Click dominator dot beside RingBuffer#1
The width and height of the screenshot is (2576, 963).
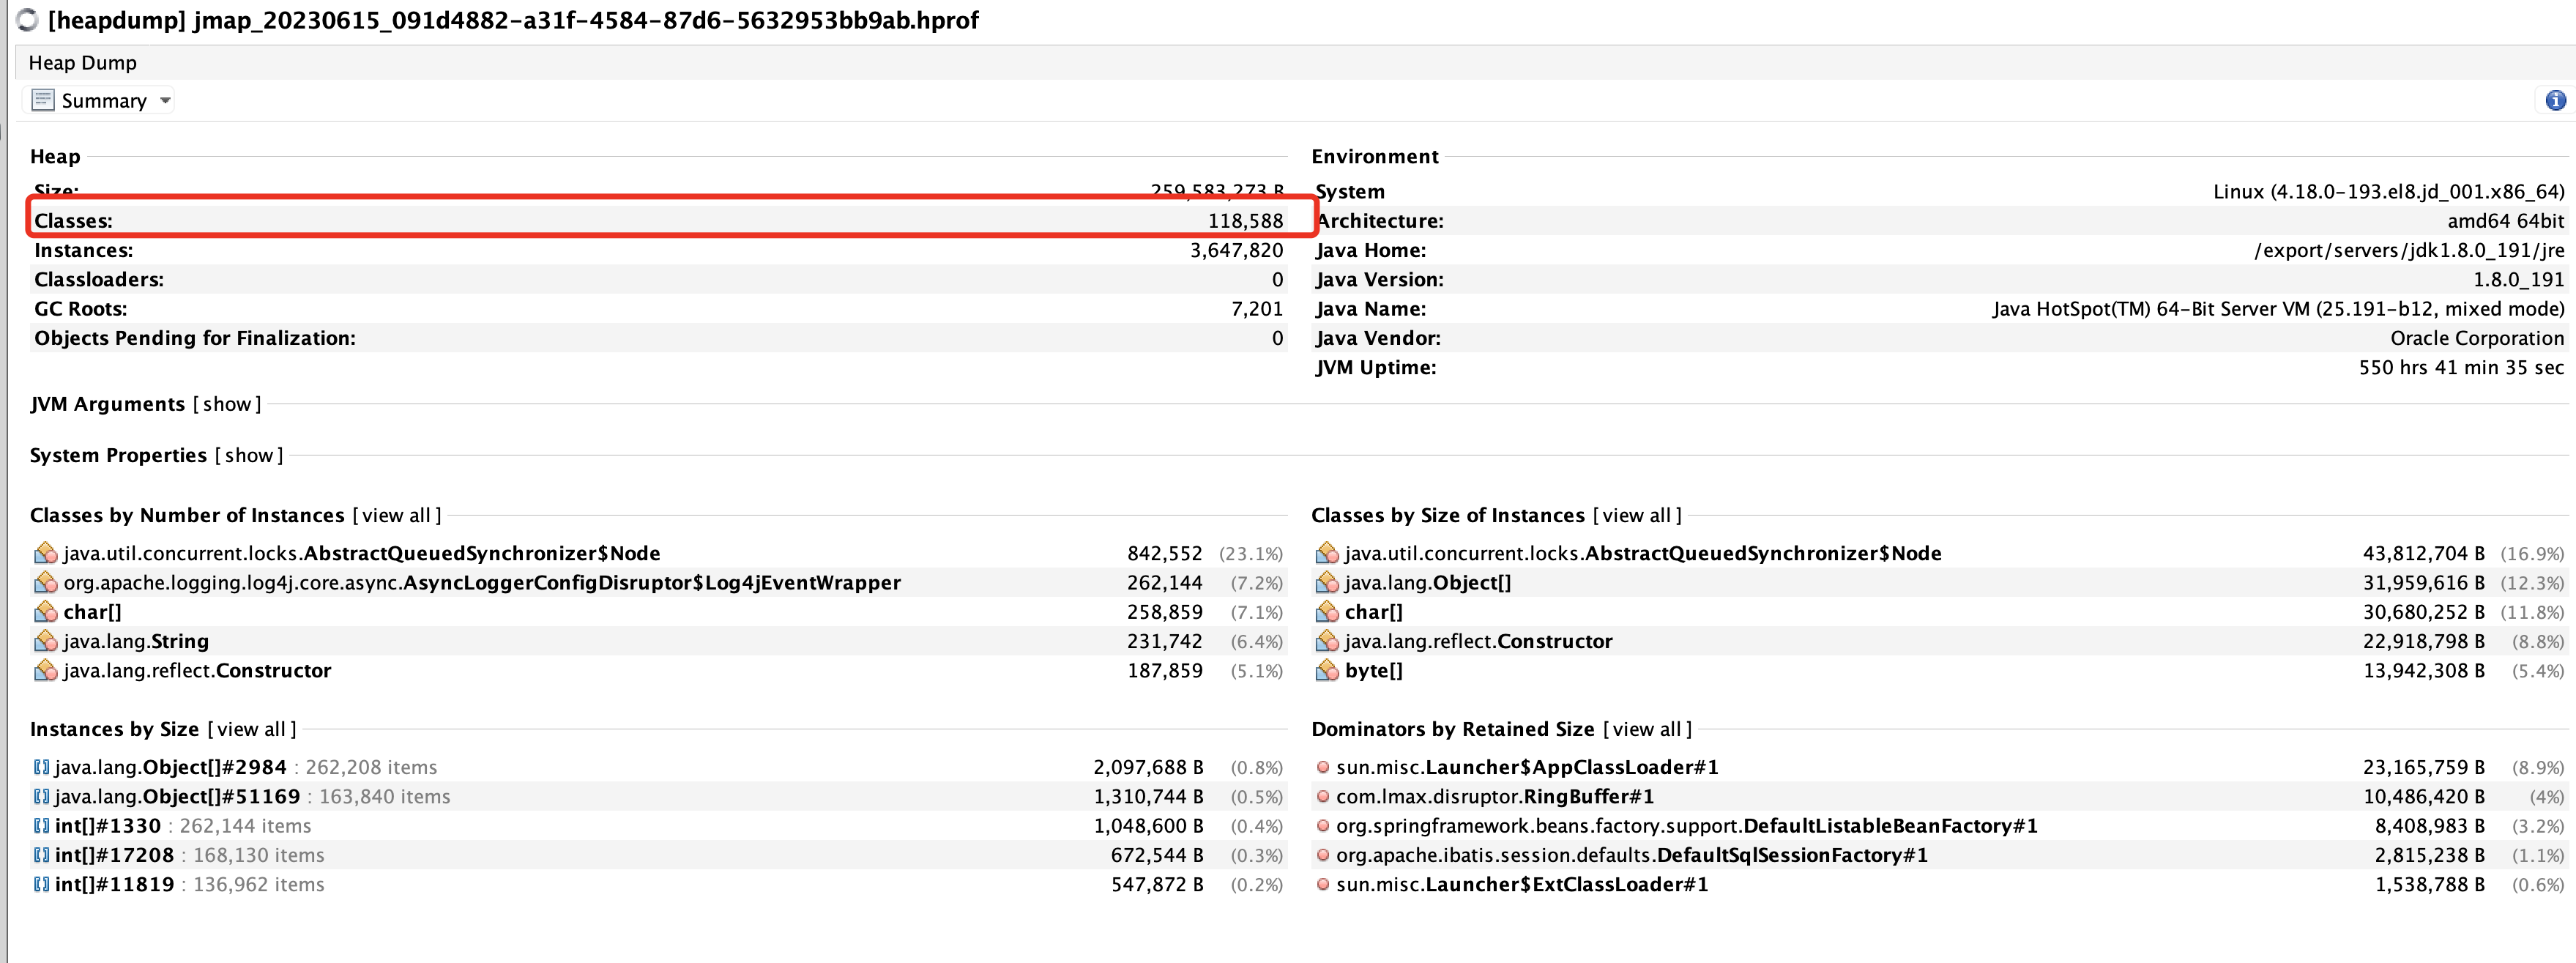pos(1323,796)
